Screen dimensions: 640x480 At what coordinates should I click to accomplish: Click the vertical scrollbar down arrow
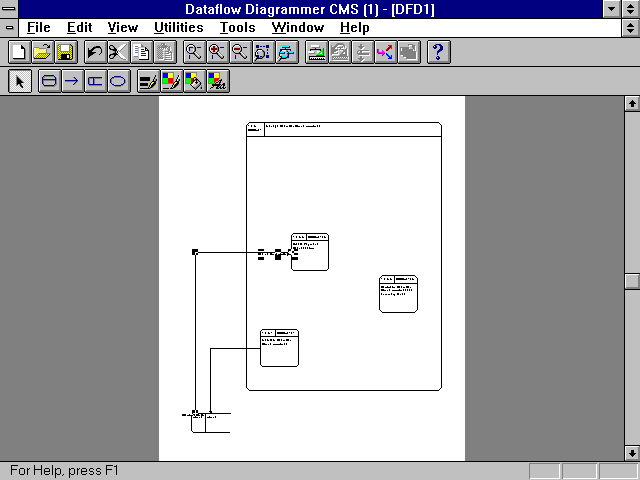631,453
